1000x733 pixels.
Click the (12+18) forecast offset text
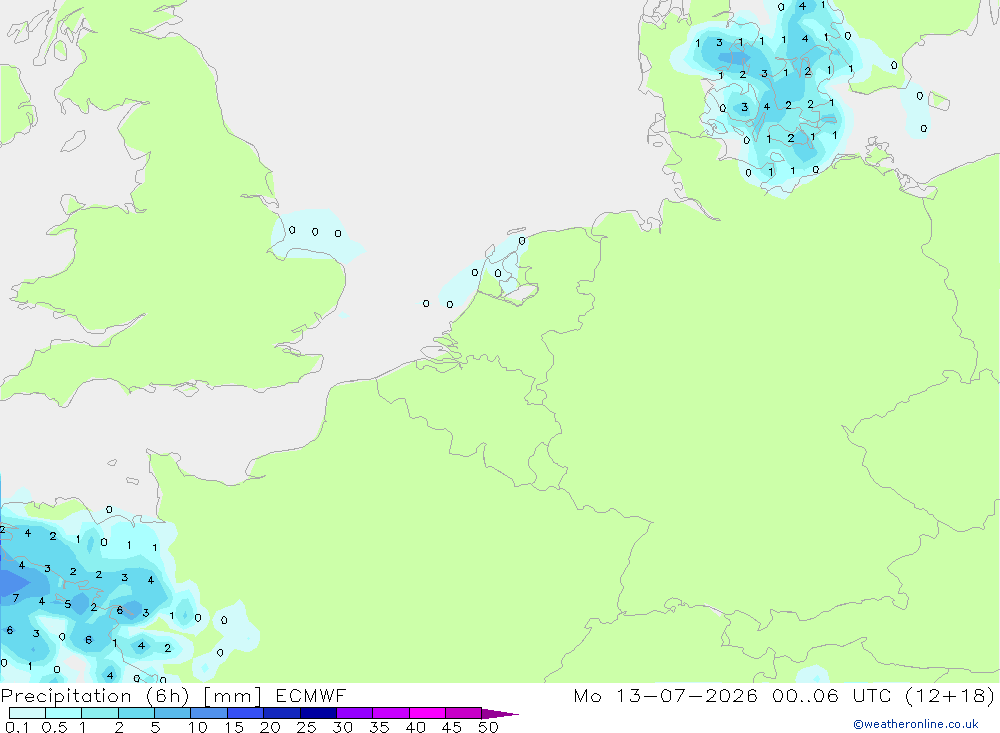950,695
